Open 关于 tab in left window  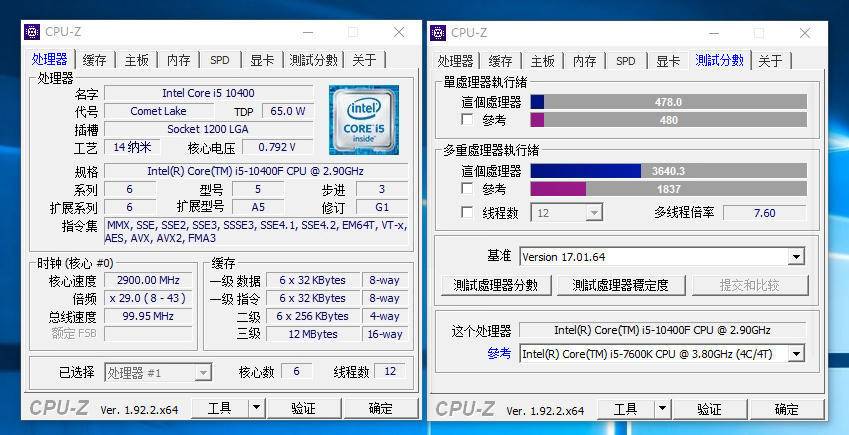point(364,60)
